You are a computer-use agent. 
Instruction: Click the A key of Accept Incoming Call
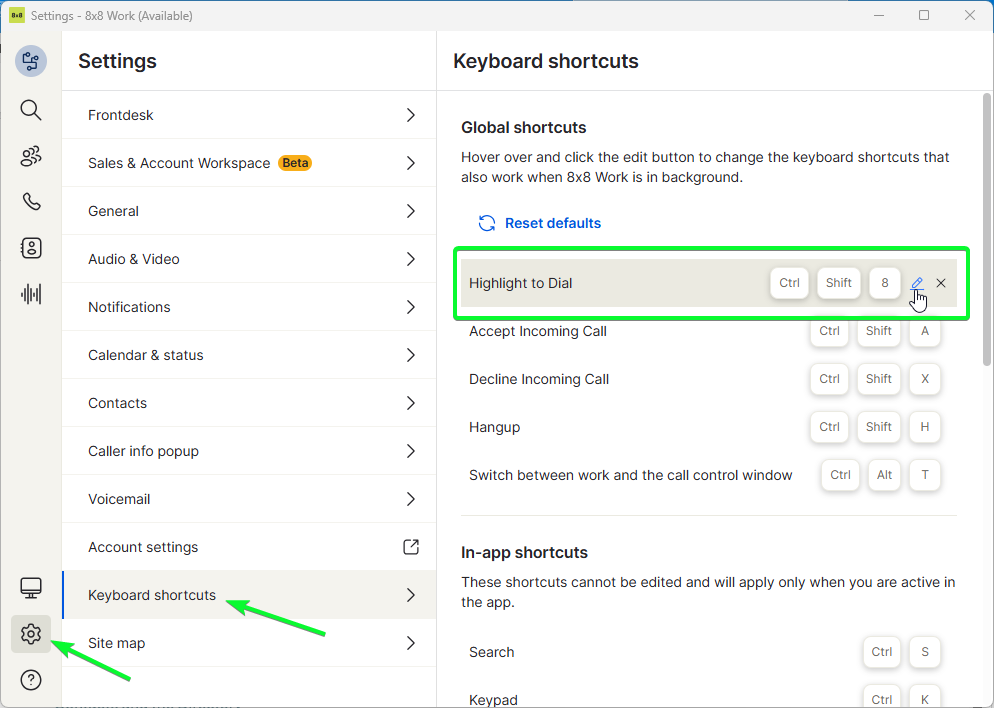click(925, 331)
